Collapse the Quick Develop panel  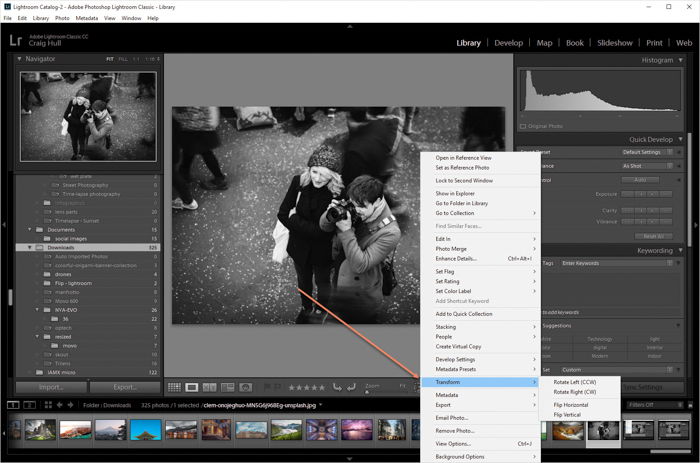point(680,139)
